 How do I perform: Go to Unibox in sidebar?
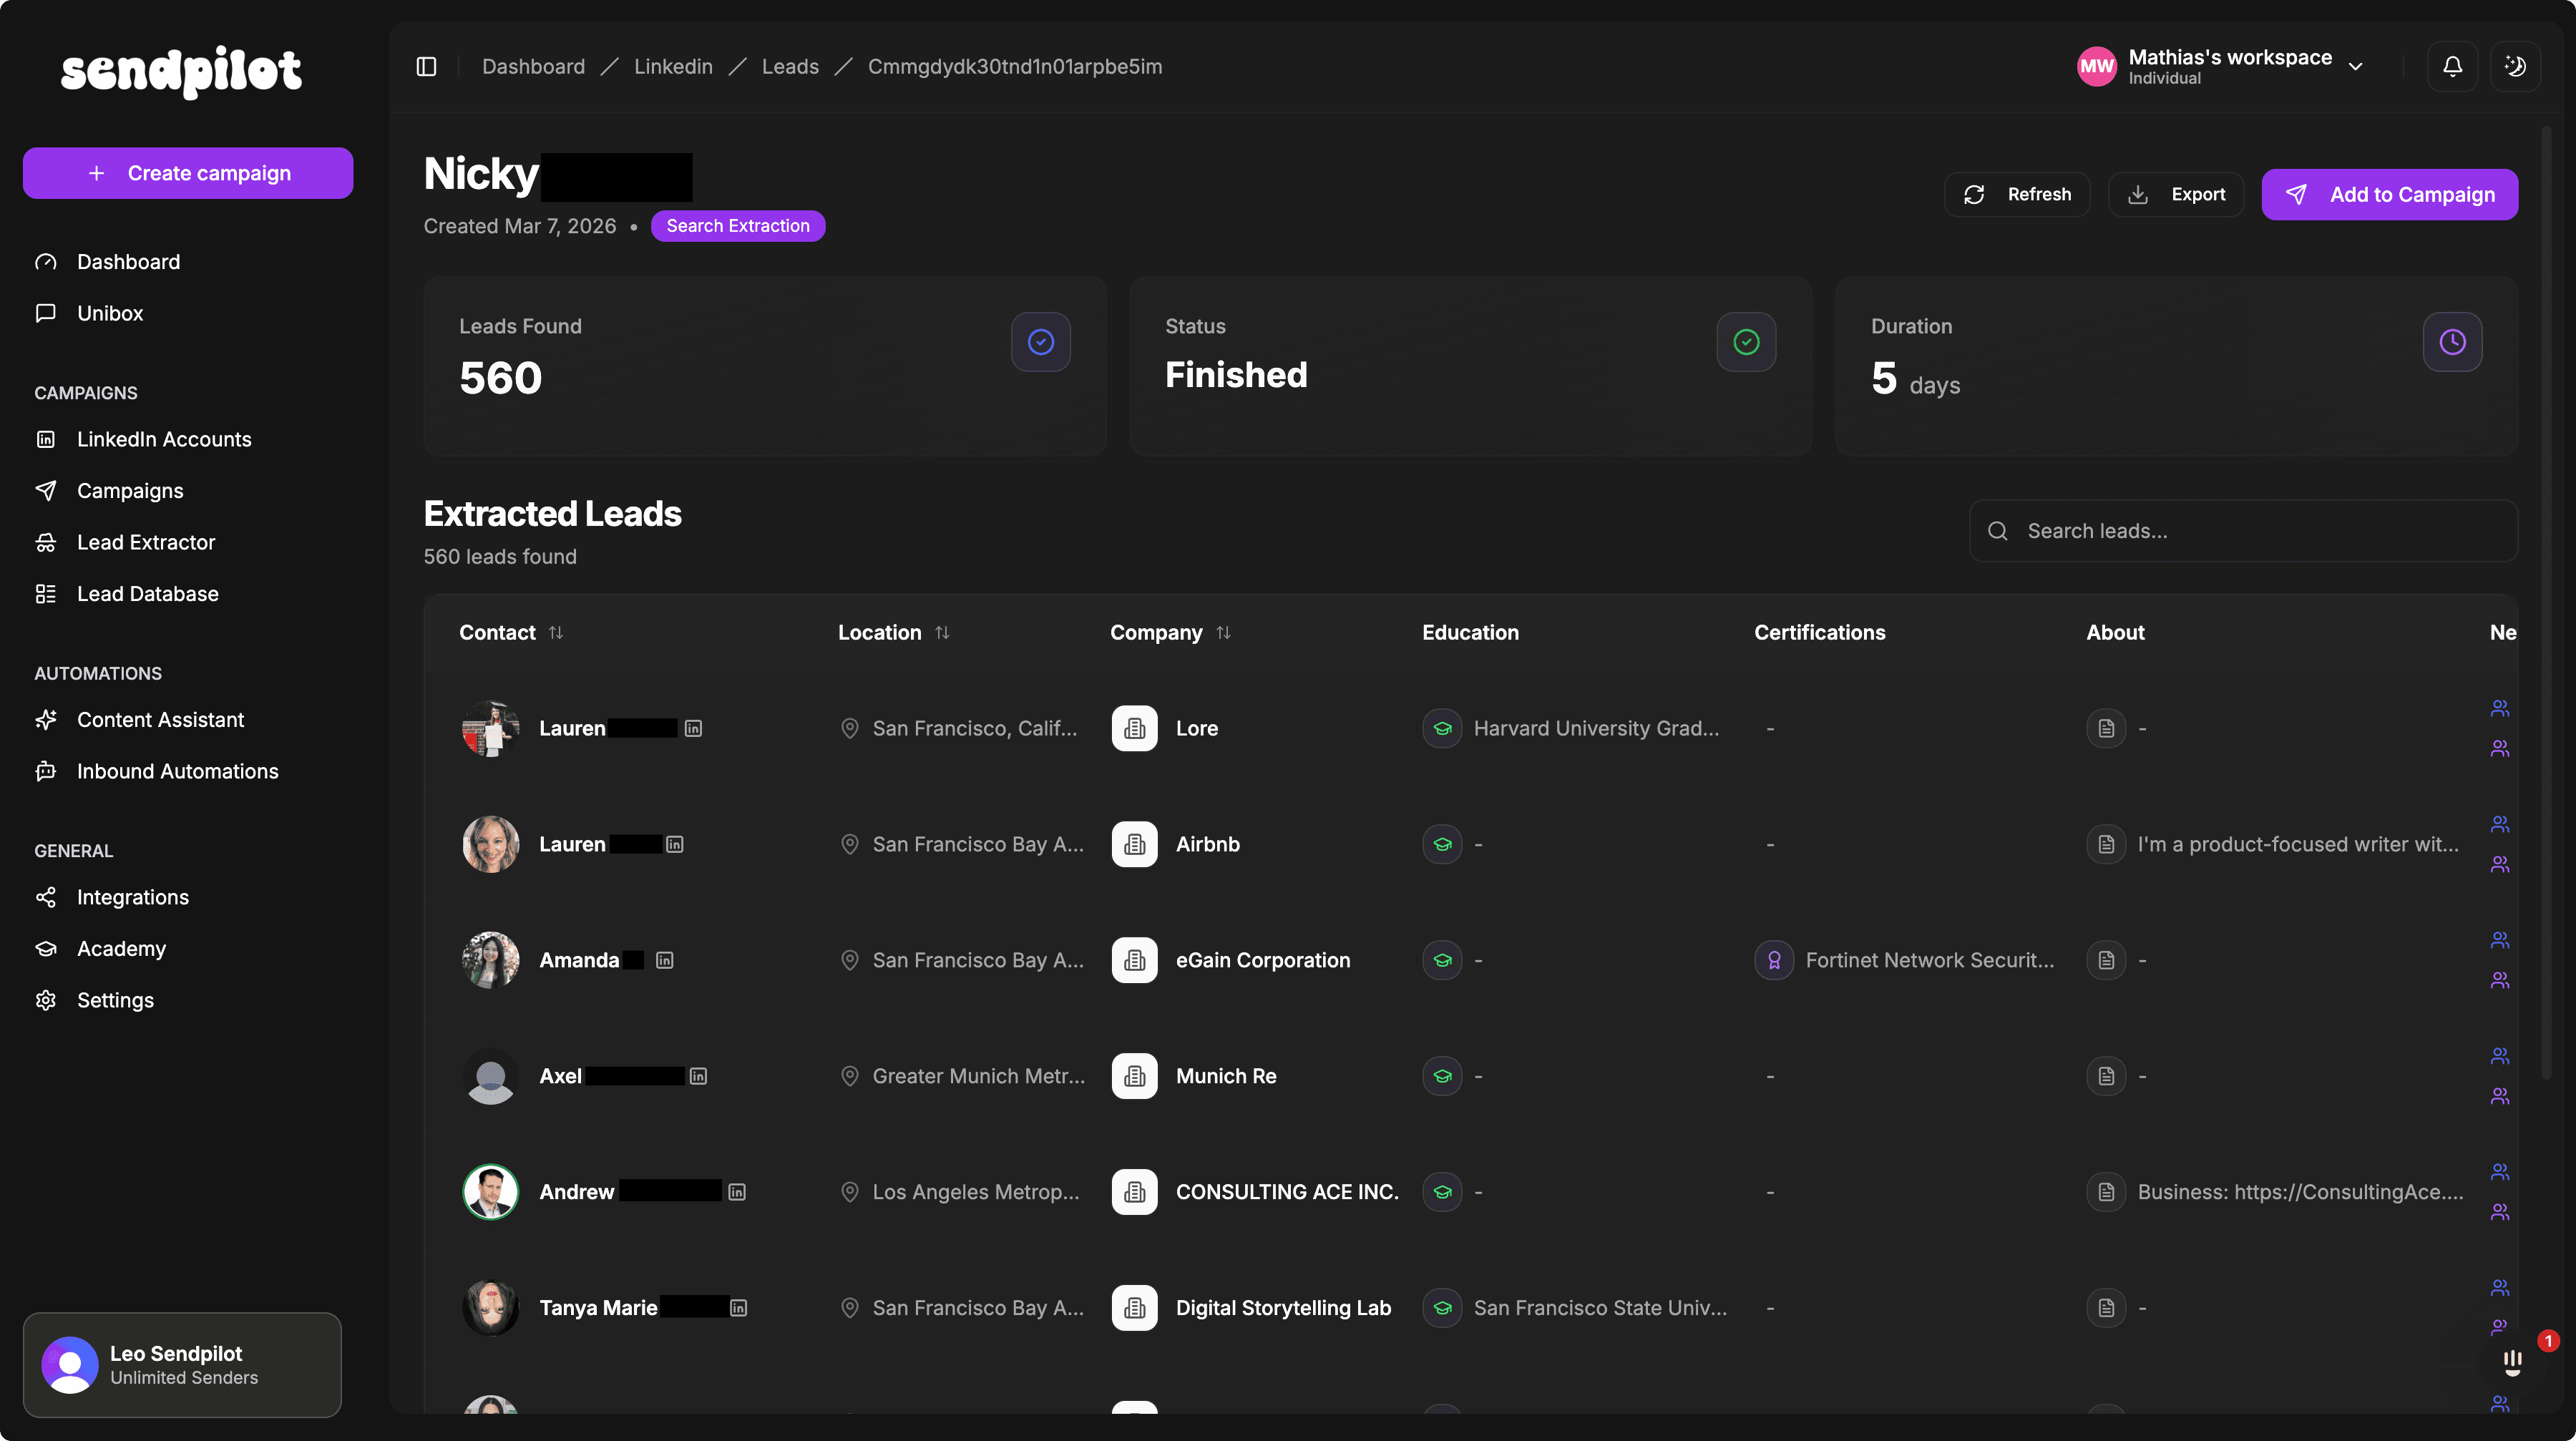pos(110,313)
